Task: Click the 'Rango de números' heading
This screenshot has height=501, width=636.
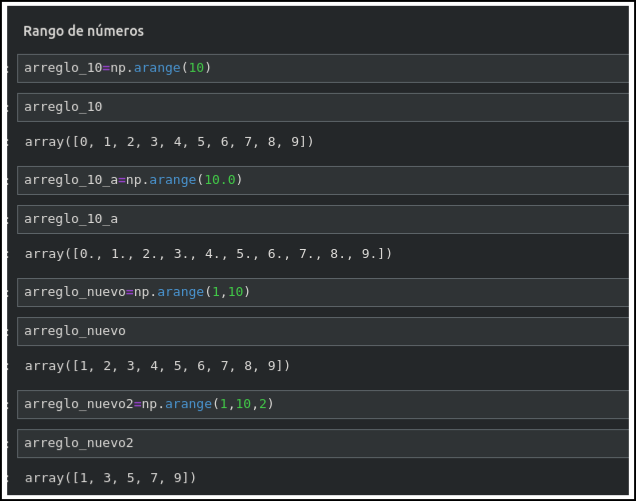Action: tap(83, 31)
